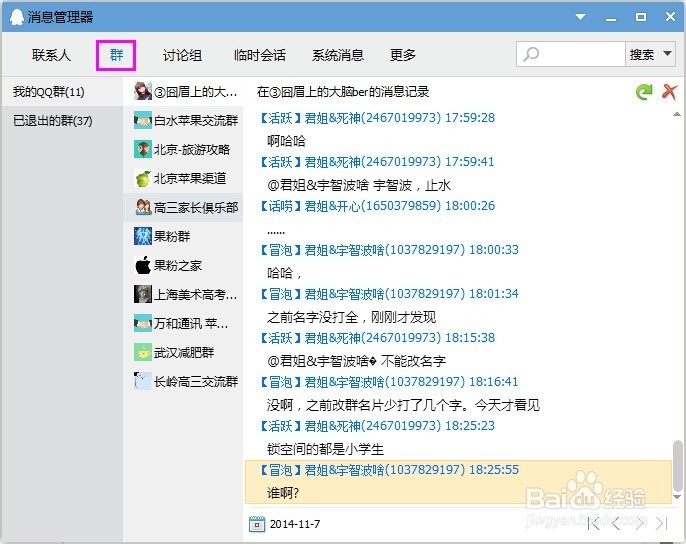Click the date 2014-11-7

click(295, 524)
